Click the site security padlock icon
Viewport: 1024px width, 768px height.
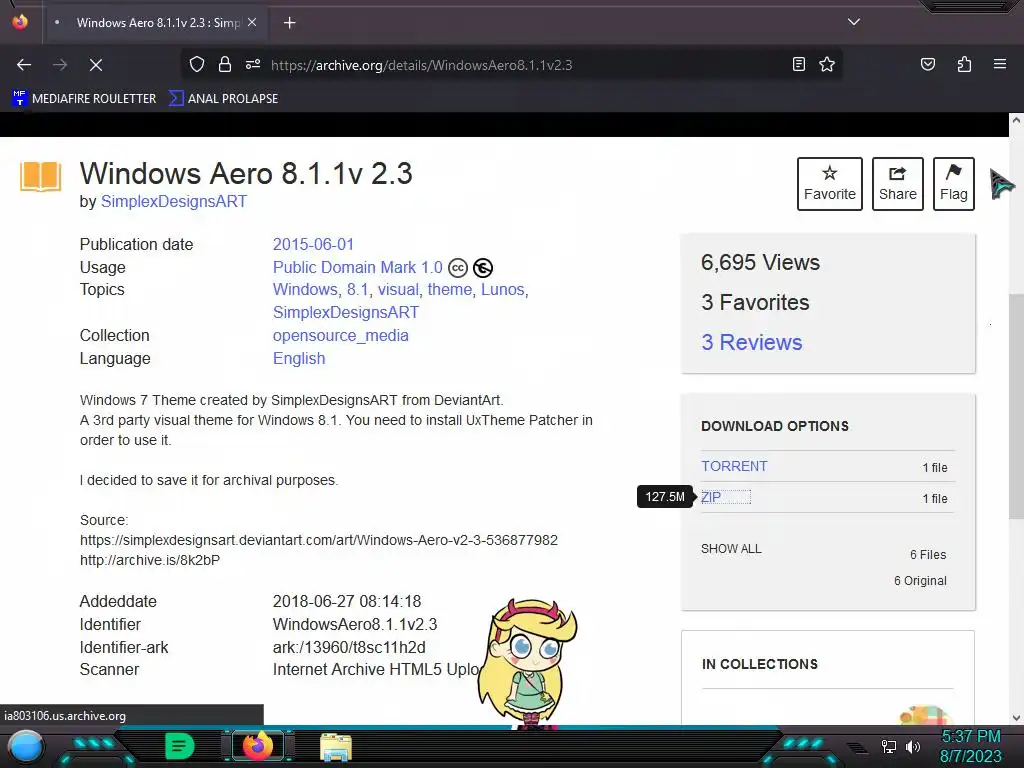225,65
